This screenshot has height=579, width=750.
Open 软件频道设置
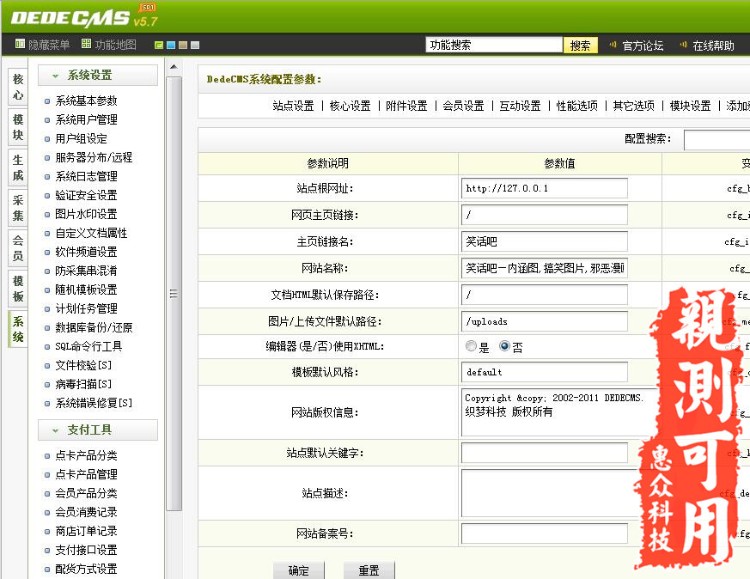86,252
